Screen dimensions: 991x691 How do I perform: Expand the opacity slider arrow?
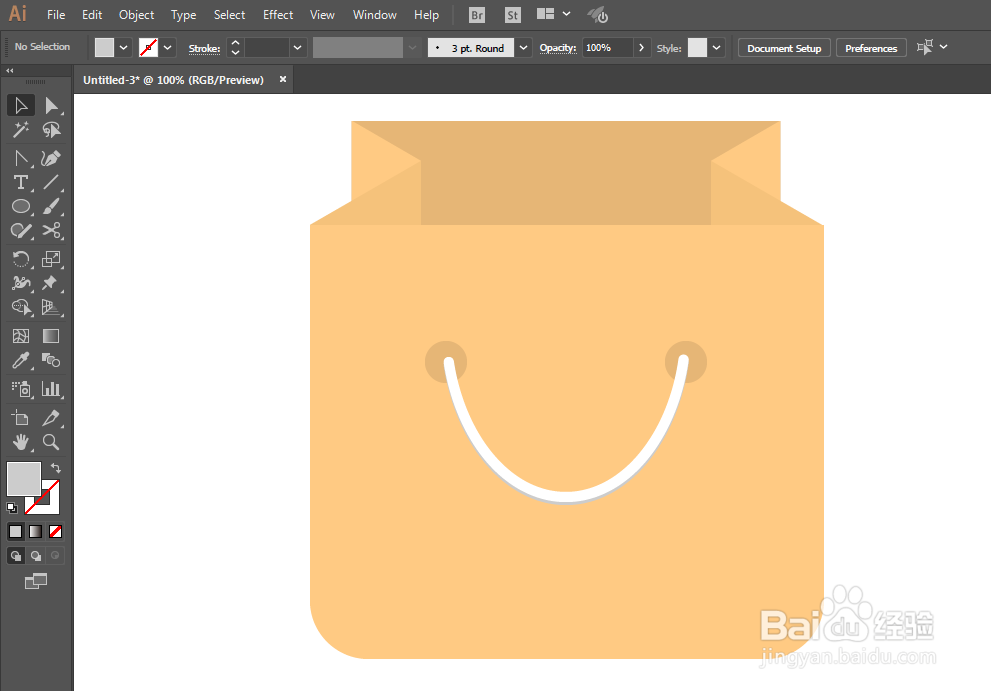point(641,47)
